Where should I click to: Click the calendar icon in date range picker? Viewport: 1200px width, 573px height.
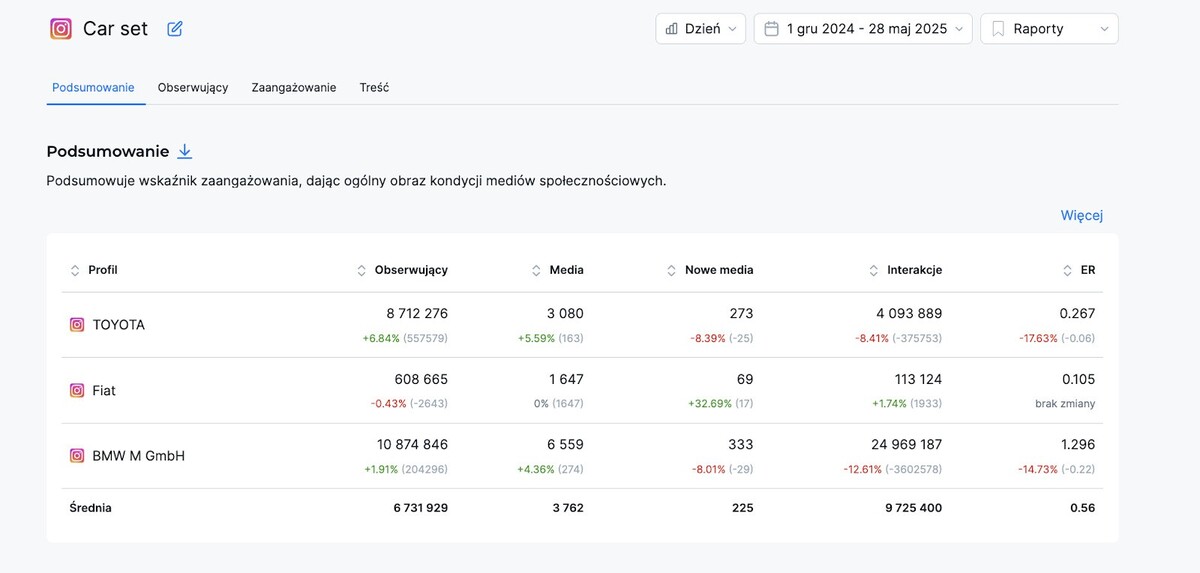[x=771, y=29]
